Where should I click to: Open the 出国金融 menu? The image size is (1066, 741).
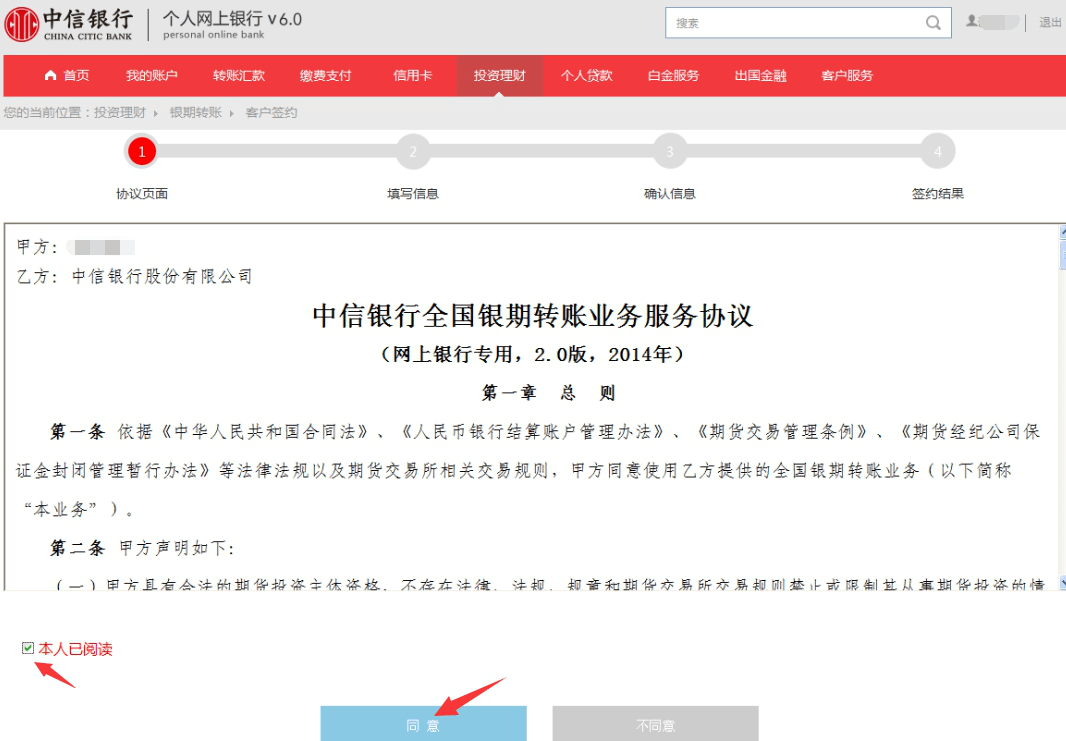coord(761,75)
